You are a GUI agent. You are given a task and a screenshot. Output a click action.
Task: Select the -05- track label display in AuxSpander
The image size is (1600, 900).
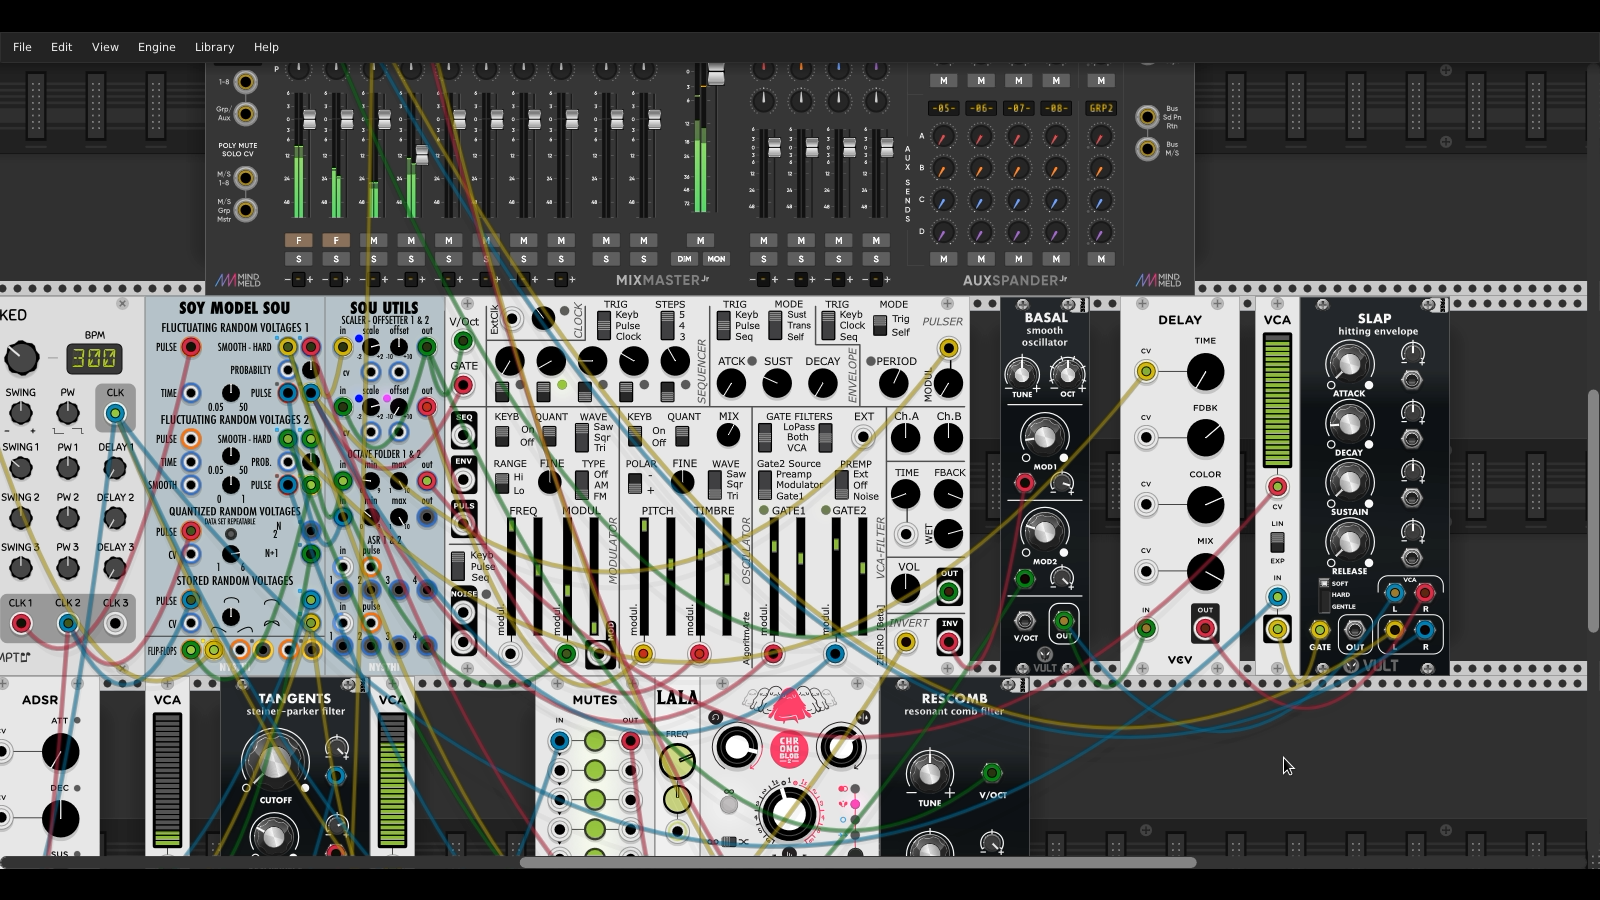click(x=943, y=108)
